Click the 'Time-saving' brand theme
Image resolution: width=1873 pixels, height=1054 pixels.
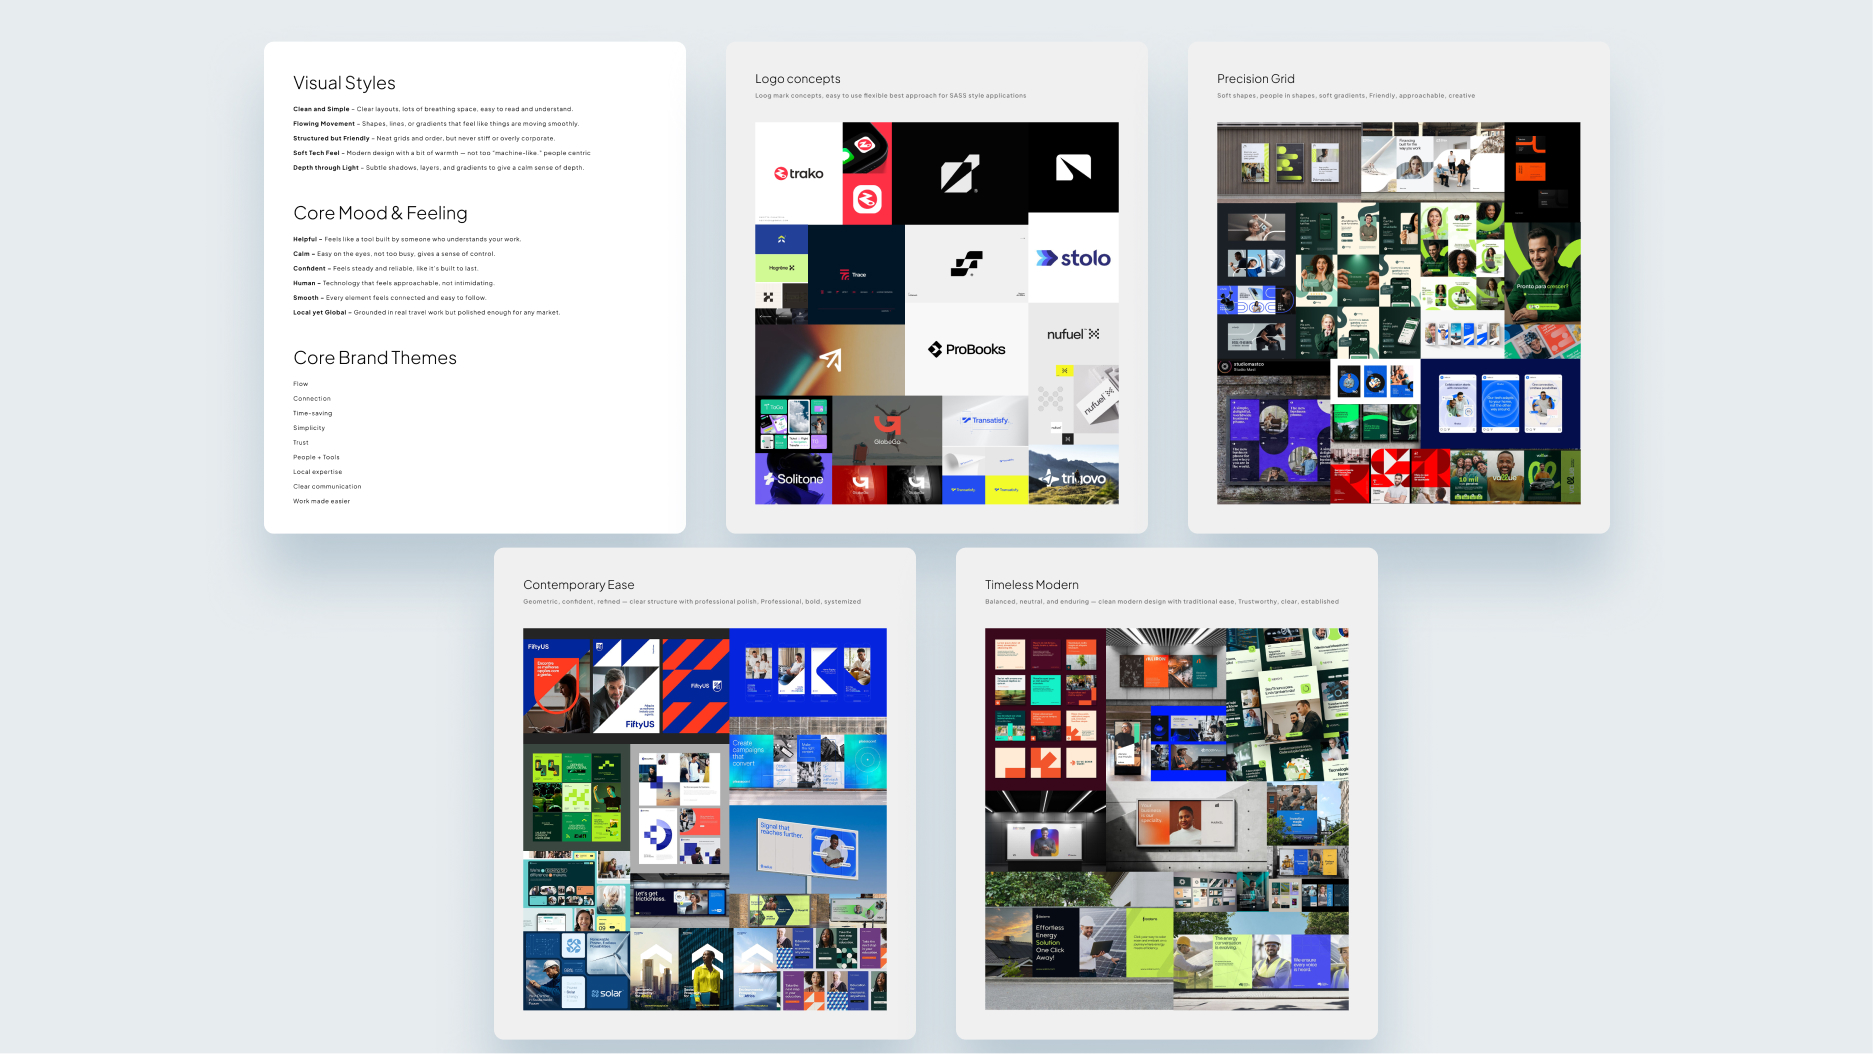click(x=313, y=413)
